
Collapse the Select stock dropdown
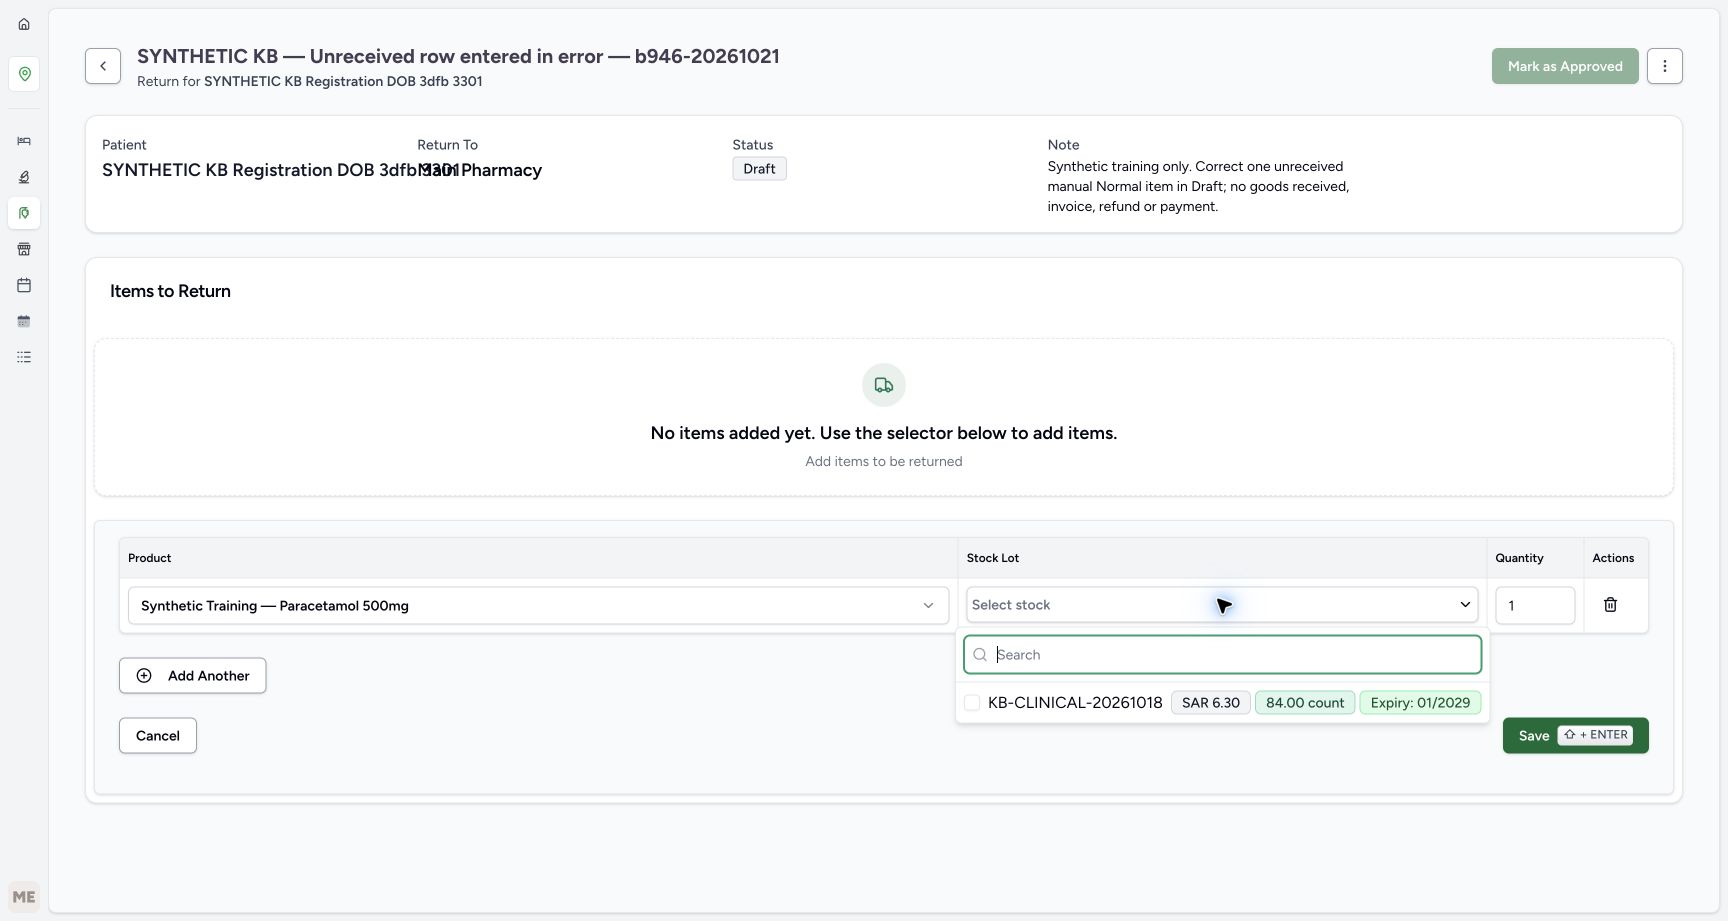tap(1222, 605)
